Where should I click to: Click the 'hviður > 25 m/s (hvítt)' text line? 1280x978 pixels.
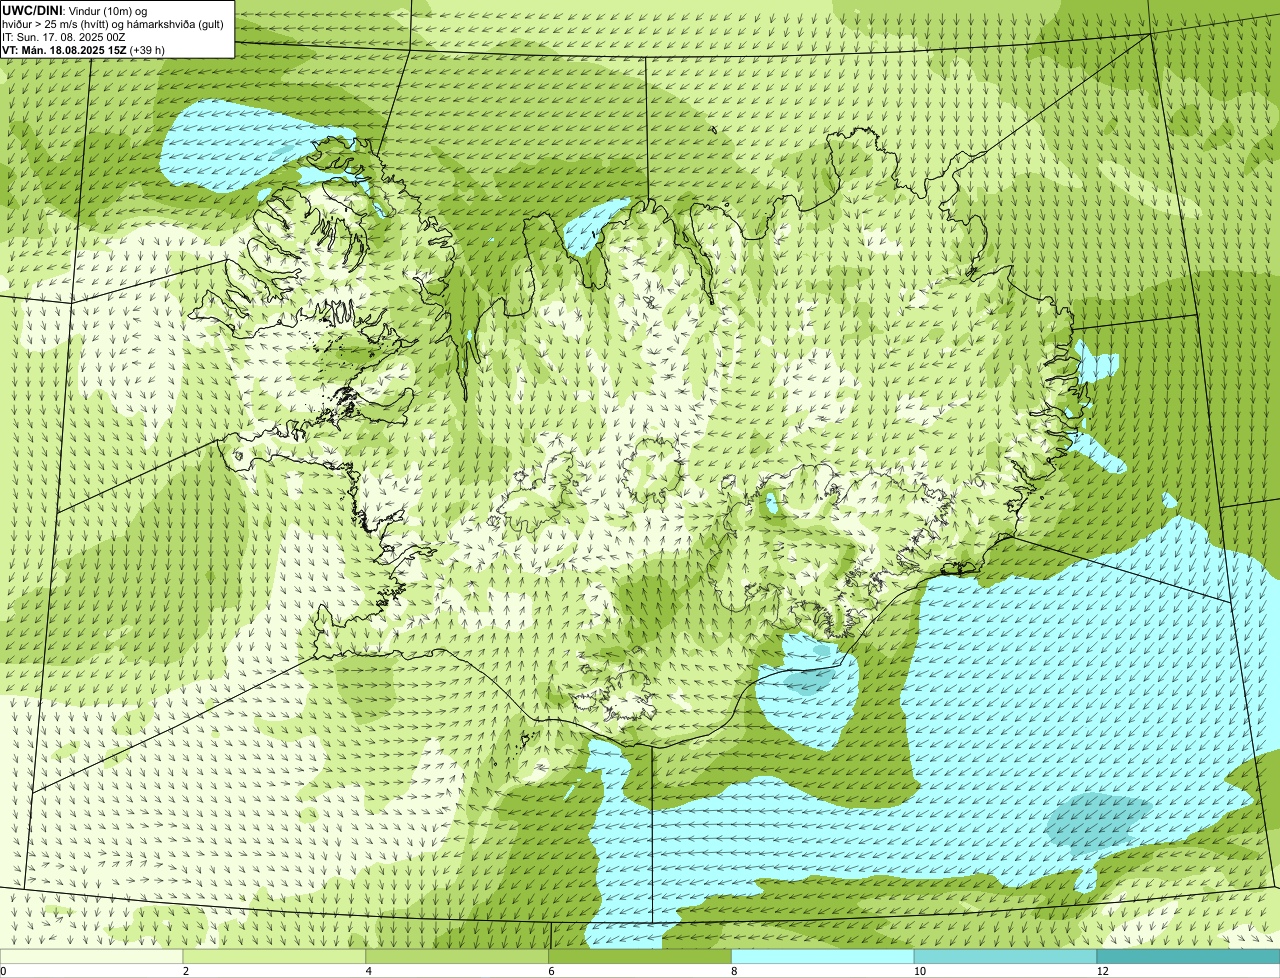(x=115, y=23)
